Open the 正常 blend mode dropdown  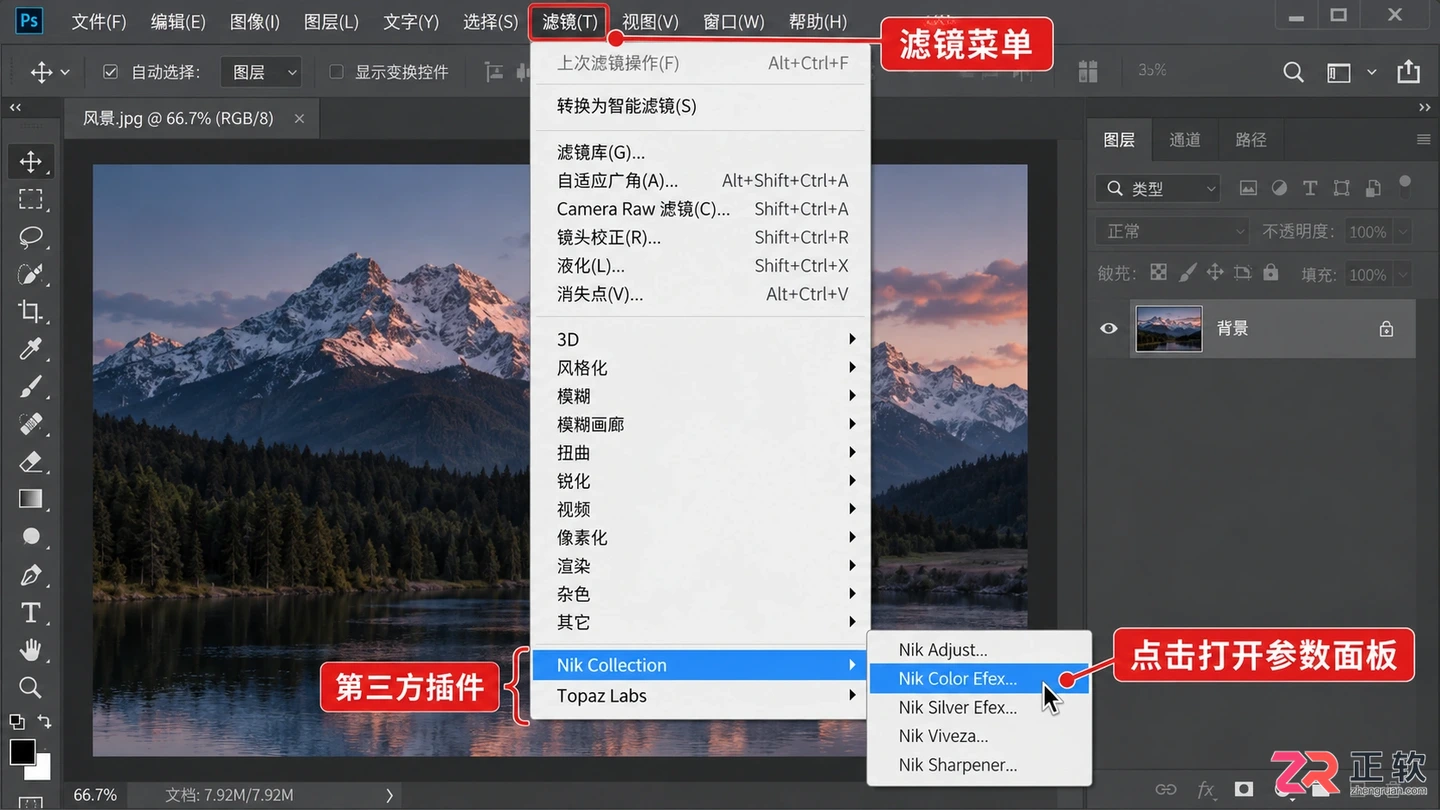coord(1172,231)
